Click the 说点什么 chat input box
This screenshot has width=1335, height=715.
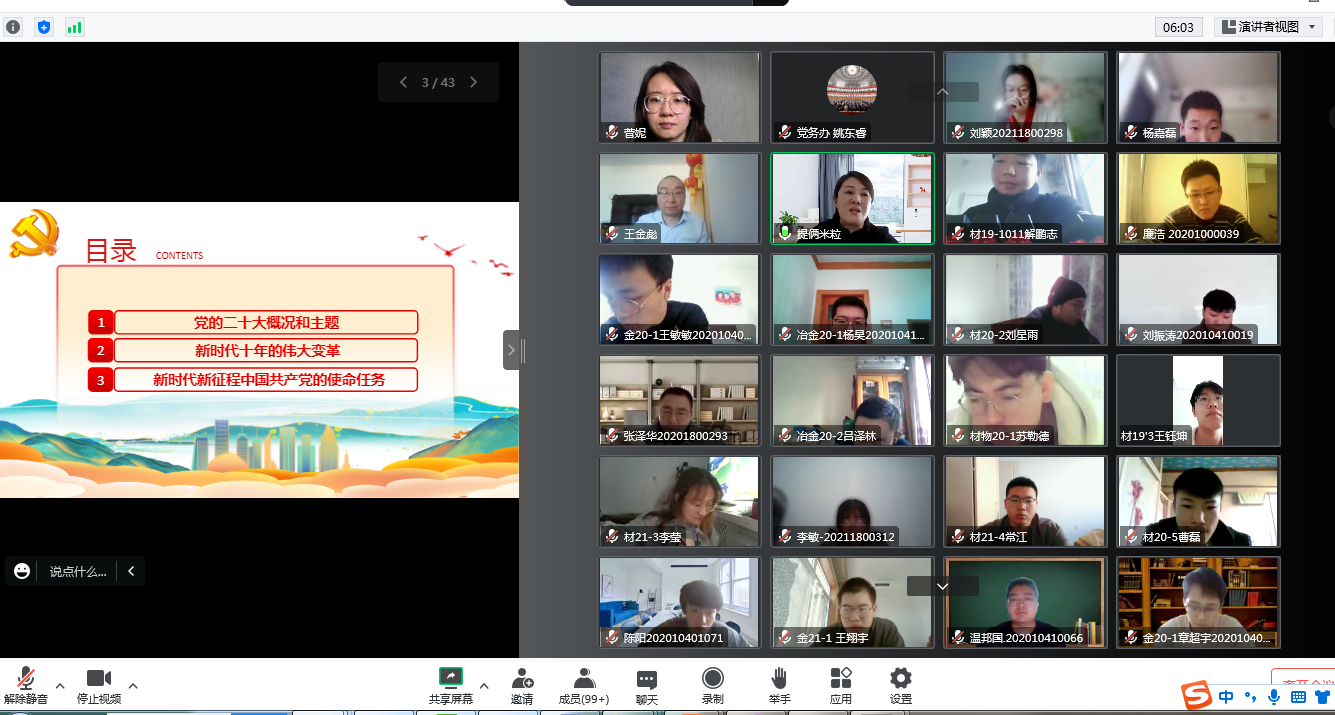tap(78, 571)
